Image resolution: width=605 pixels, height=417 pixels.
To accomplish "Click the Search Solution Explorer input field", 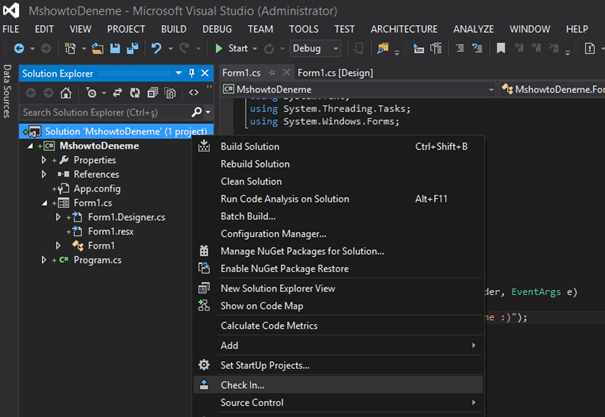I will [x=105, y=112].
